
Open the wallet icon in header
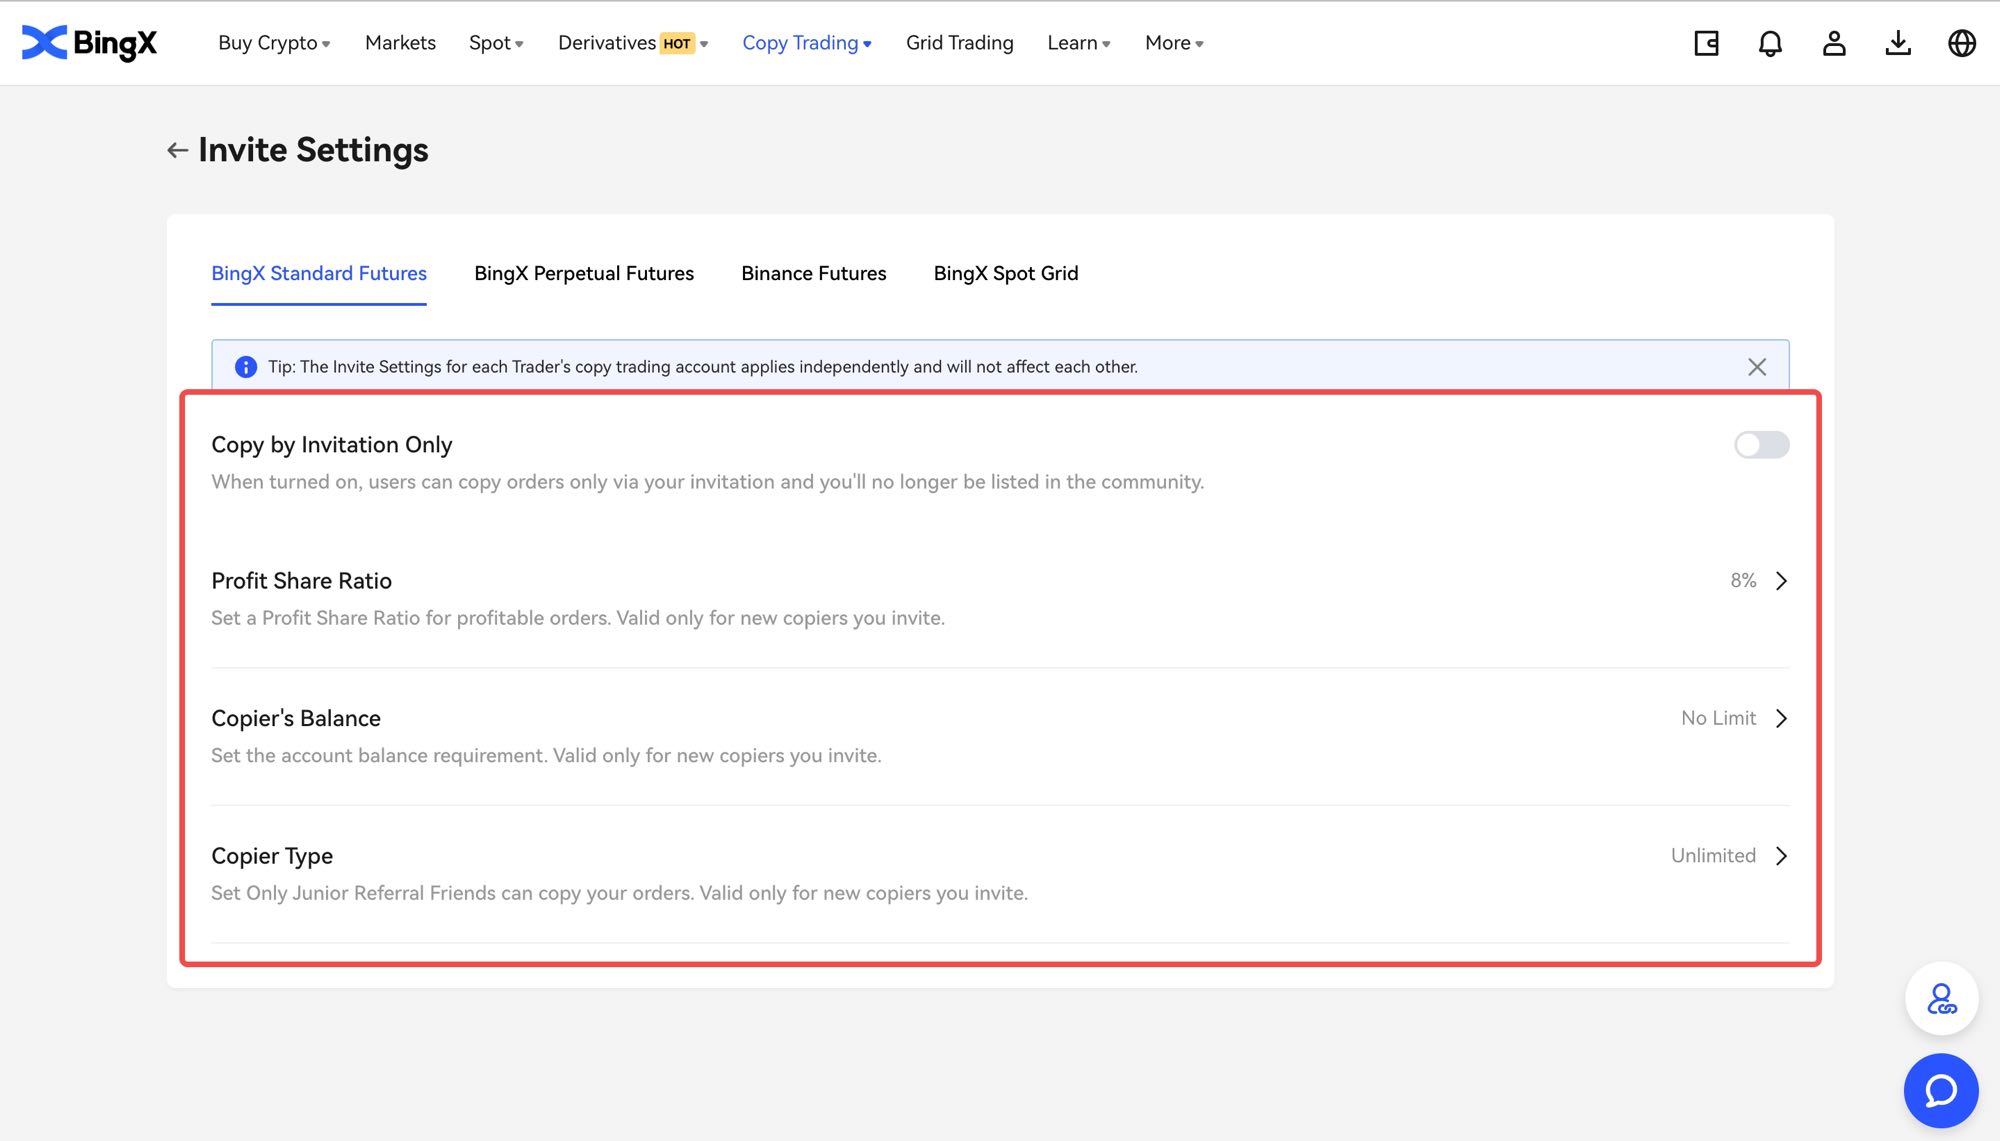click(1706, 43)
